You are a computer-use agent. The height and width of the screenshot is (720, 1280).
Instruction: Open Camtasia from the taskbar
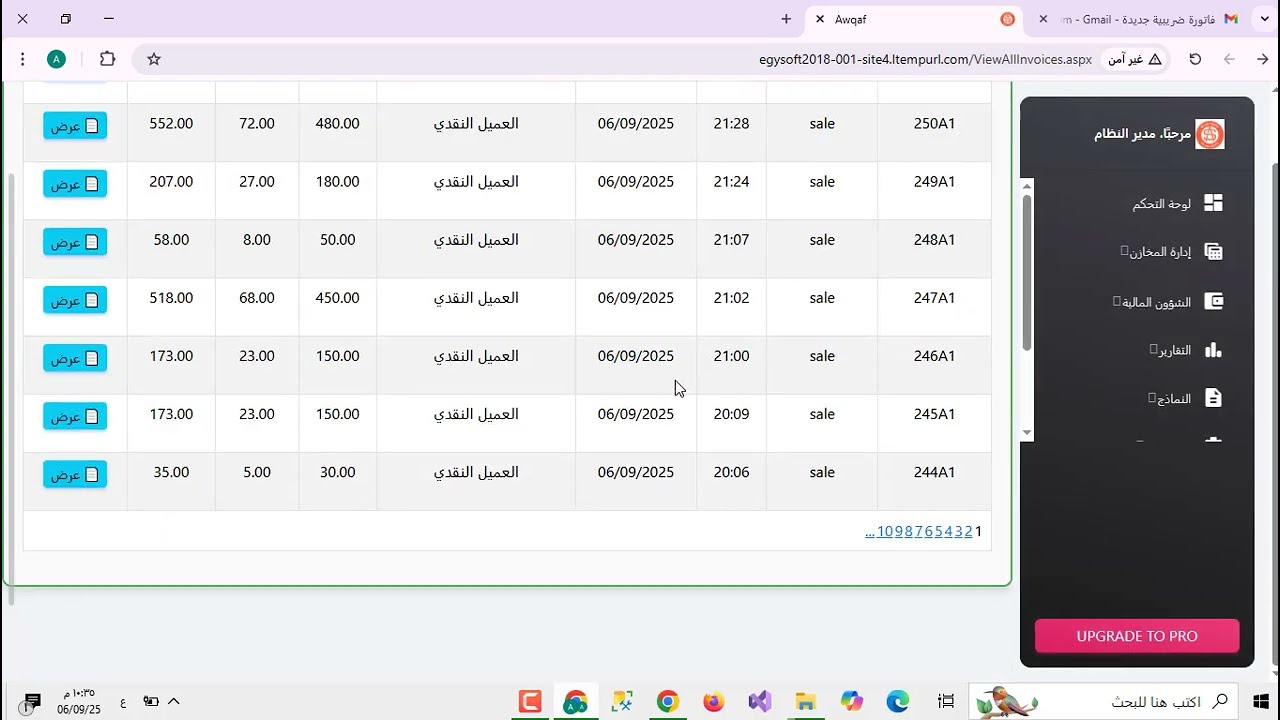[529, 702]
